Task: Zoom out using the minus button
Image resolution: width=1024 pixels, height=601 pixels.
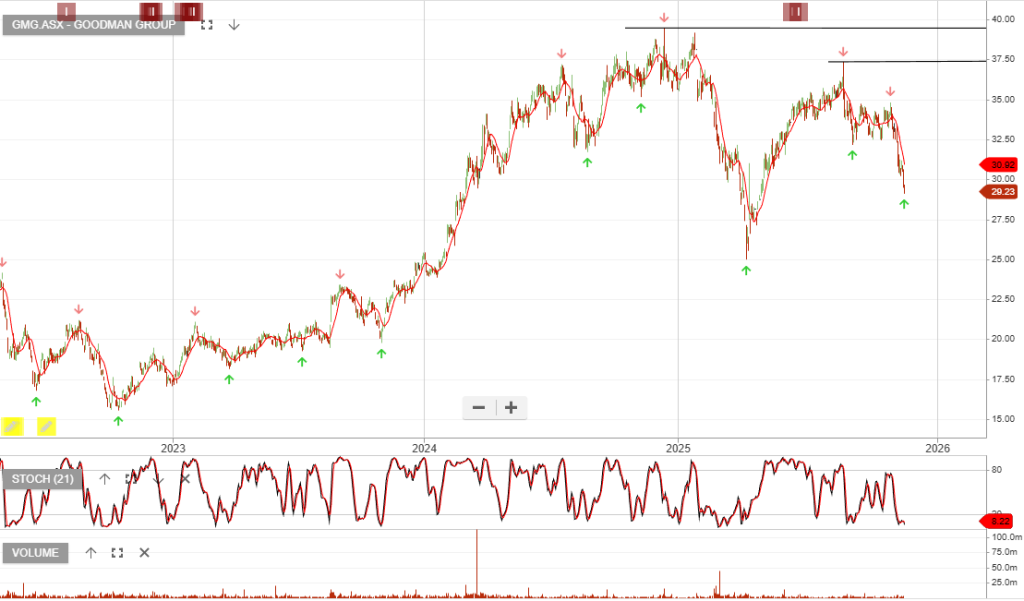Action: (x=479, y=407)
